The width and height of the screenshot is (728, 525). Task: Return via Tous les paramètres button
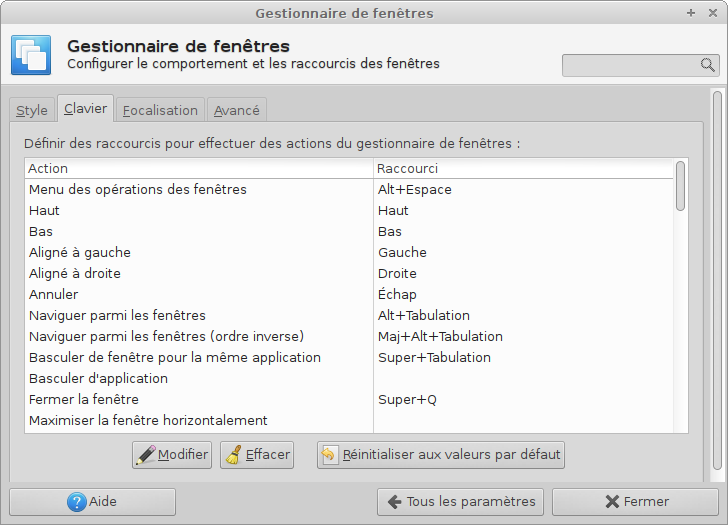coord(460,502)
